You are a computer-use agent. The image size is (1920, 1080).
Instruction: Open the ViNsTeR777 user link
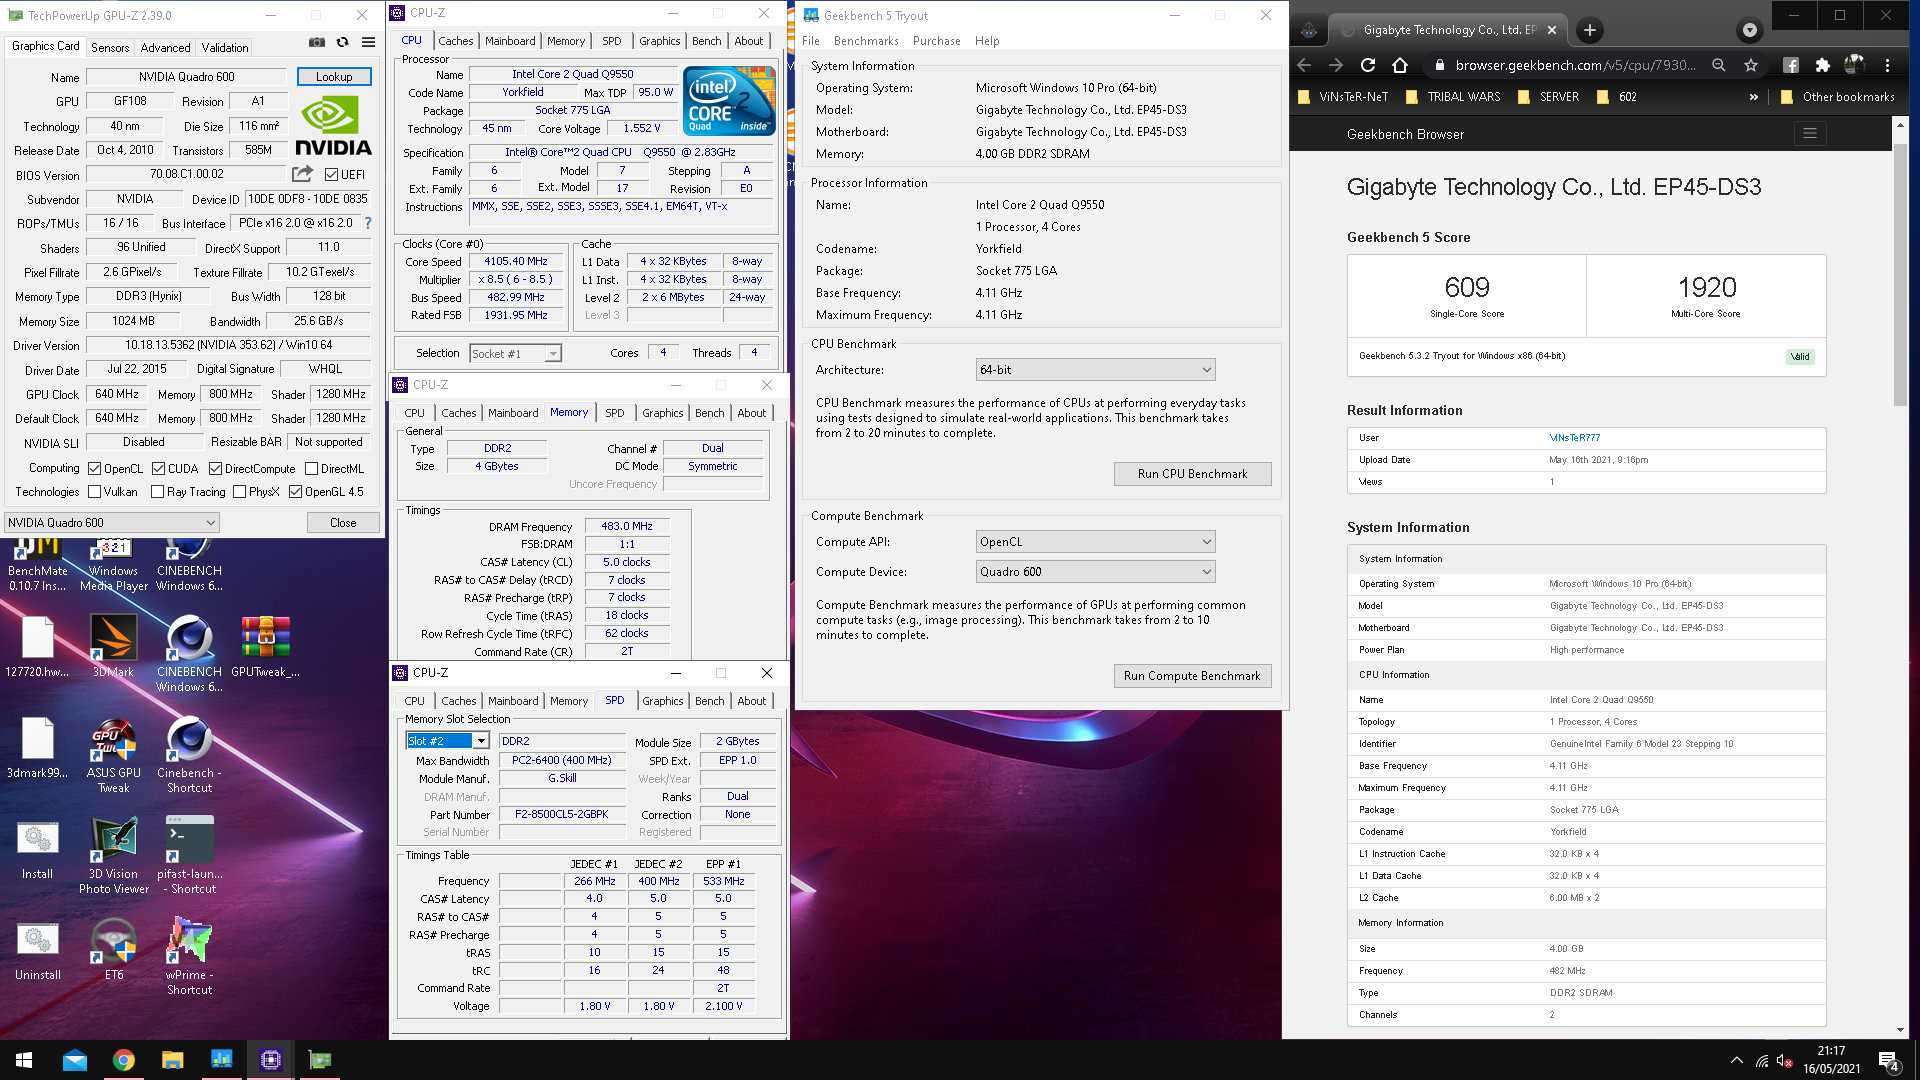(x=1574, y=437)
